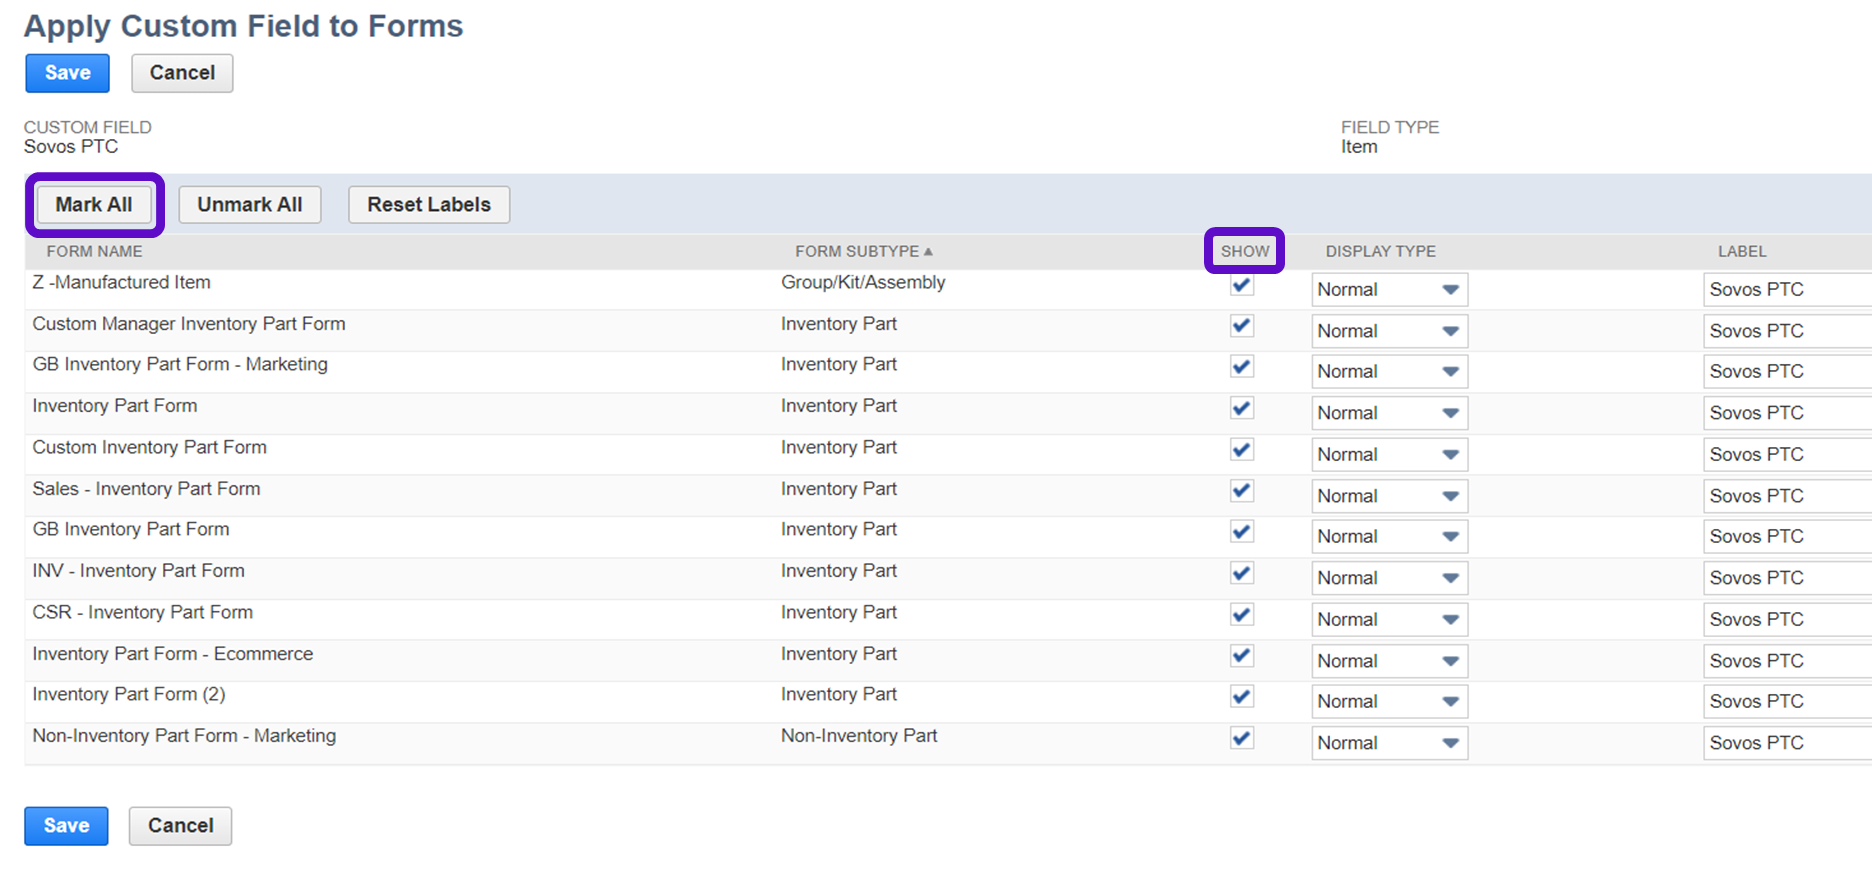Open Display Type dropdown for Z -Manufactured Item

[x=1388, y=290]
